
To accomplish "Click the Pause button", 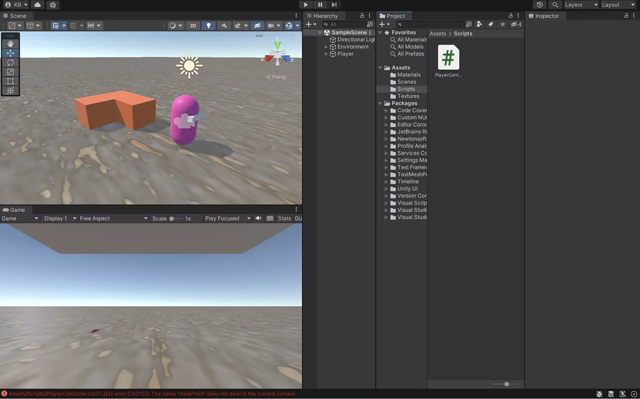I will click(x=320, y=4).
